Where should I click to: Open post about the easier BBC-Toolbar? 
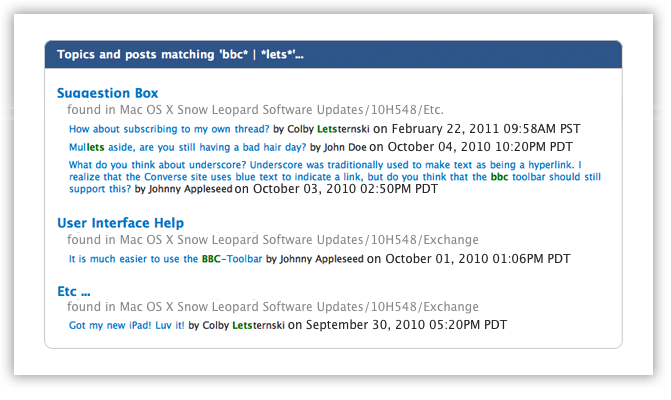pyautogui.click(x=165, y=259)
